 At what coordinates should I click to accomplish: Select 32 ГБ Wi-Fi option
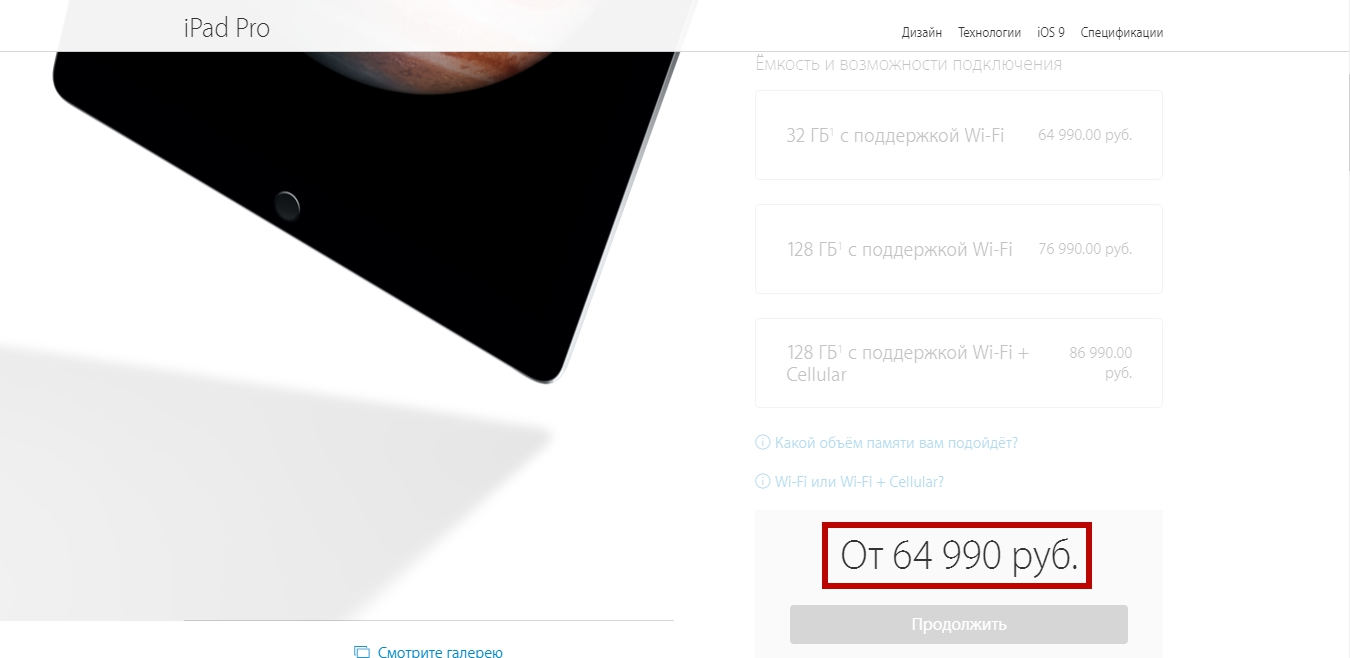tap(959, 135)
